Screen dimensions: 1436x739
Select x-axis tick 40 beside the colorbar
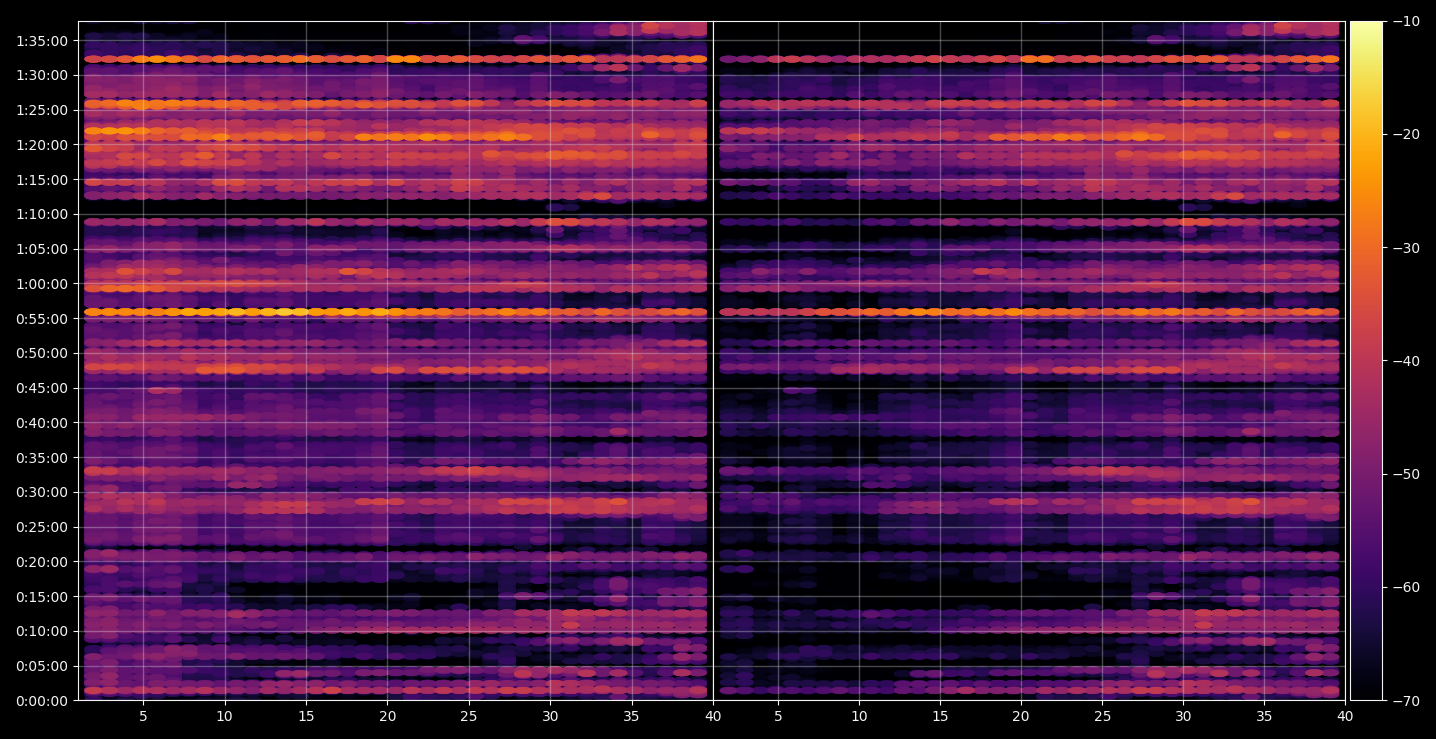click(x=1346, y=717)
